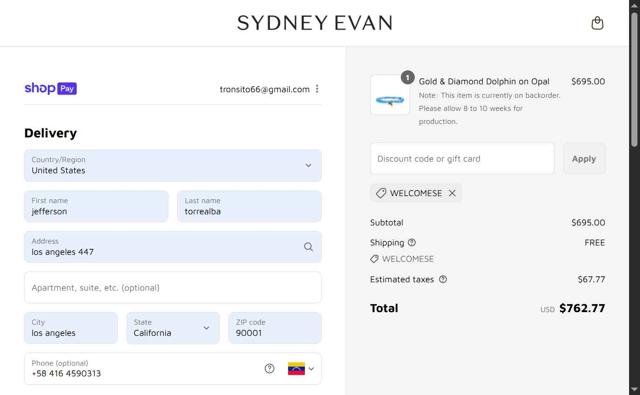Click the tronsito66@gmail.com email text
The width and height of the screenshot is (640, 395).
pos(264,89)
